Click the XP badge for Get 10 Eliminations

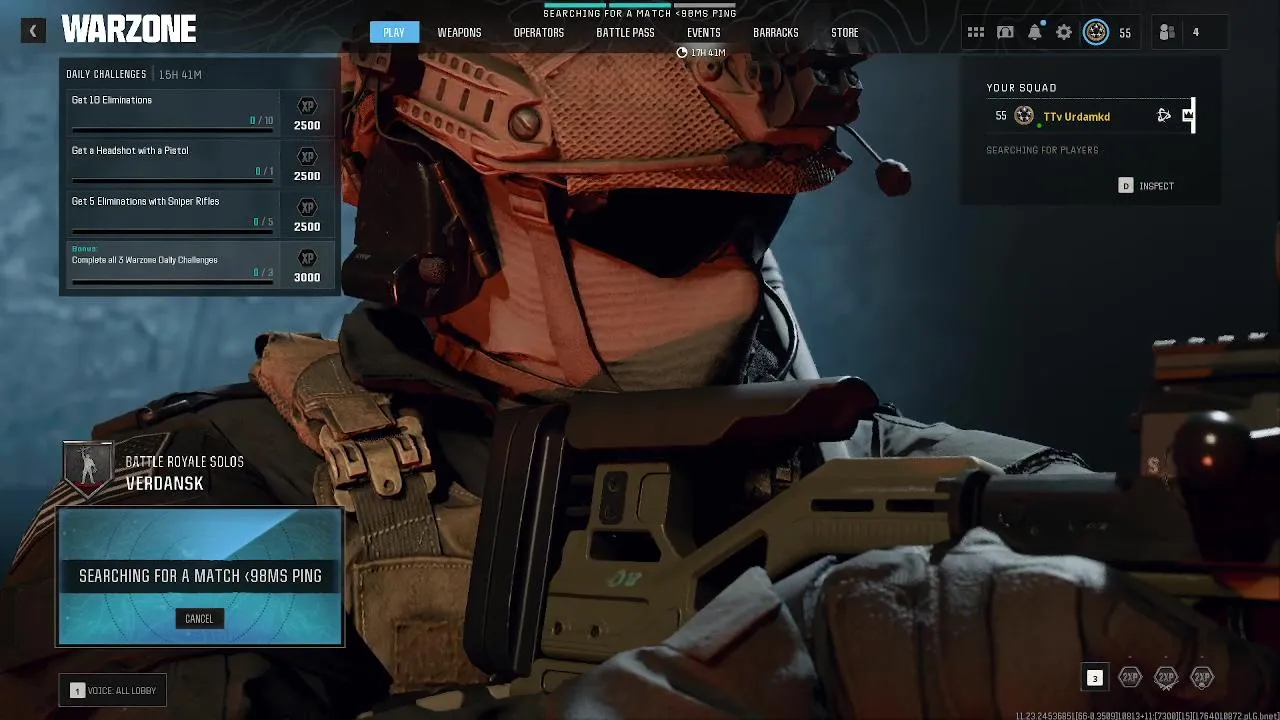[x=307, y=106]
